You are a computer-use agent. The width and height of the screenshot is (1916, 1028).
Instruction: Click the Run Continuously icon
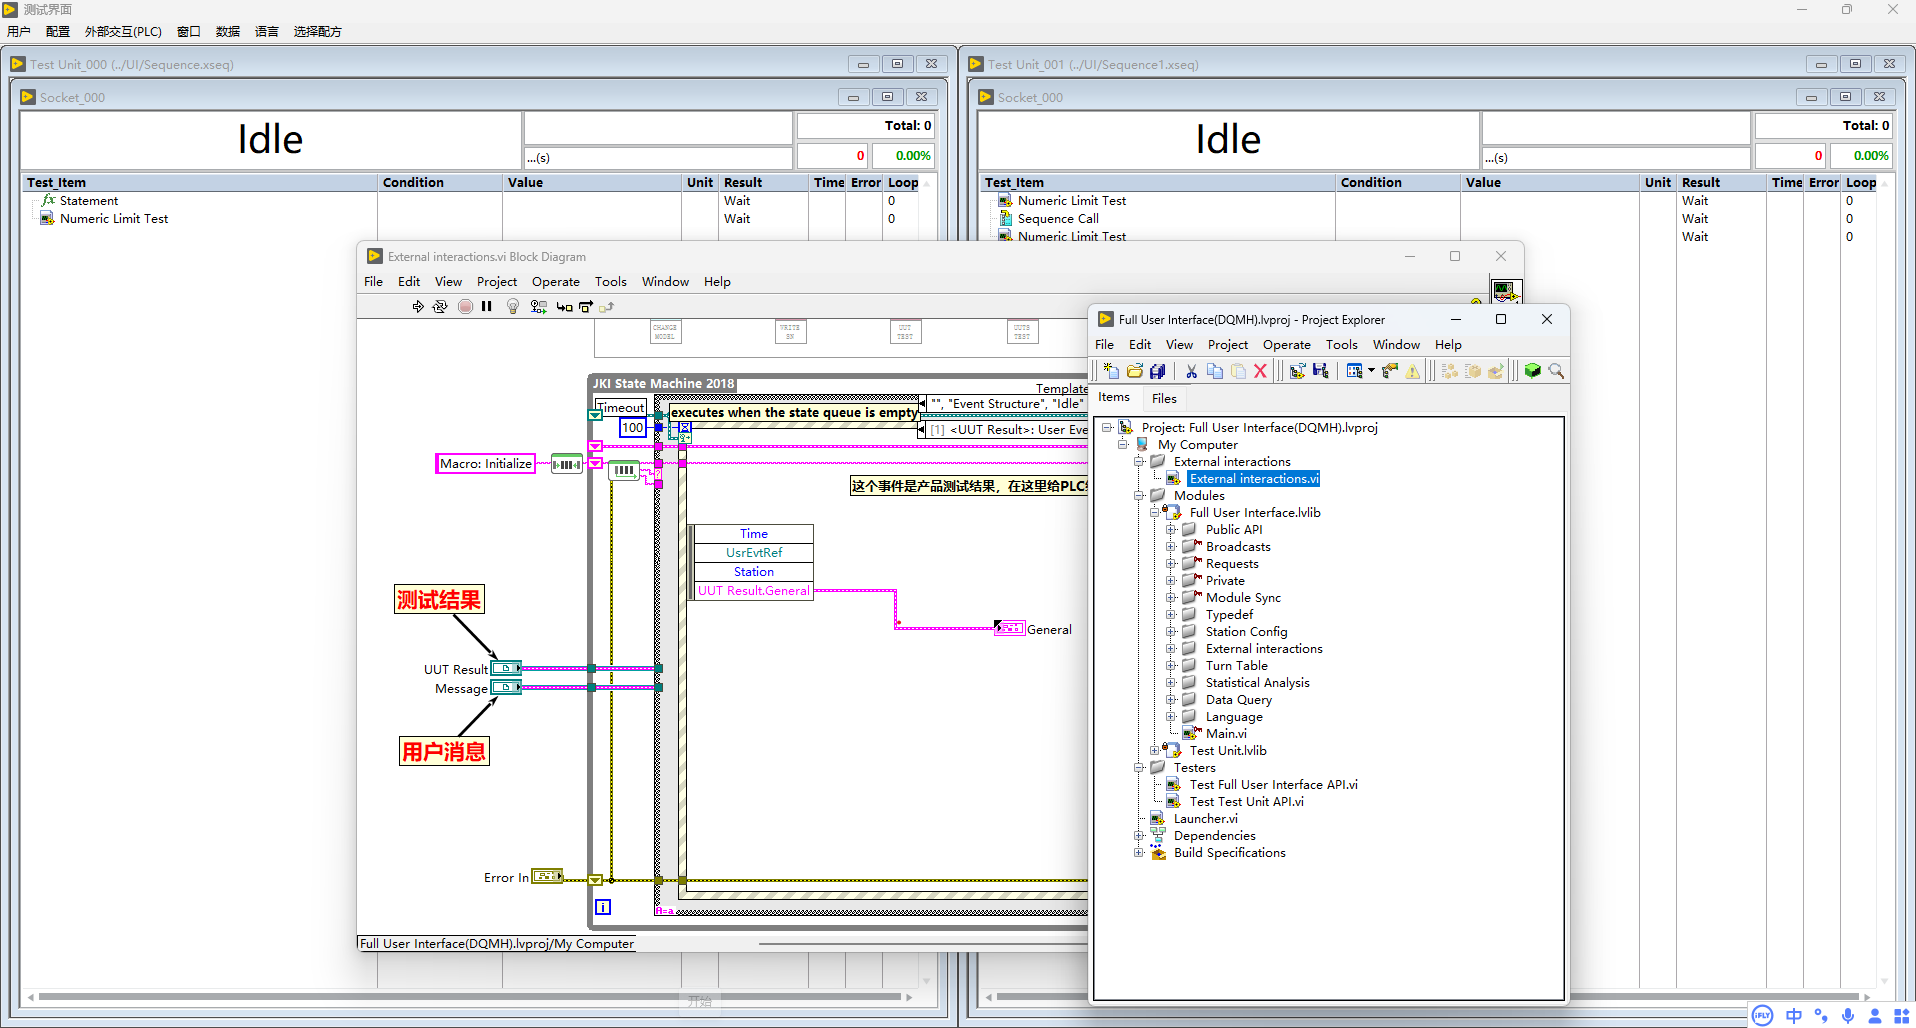[440, 307]
